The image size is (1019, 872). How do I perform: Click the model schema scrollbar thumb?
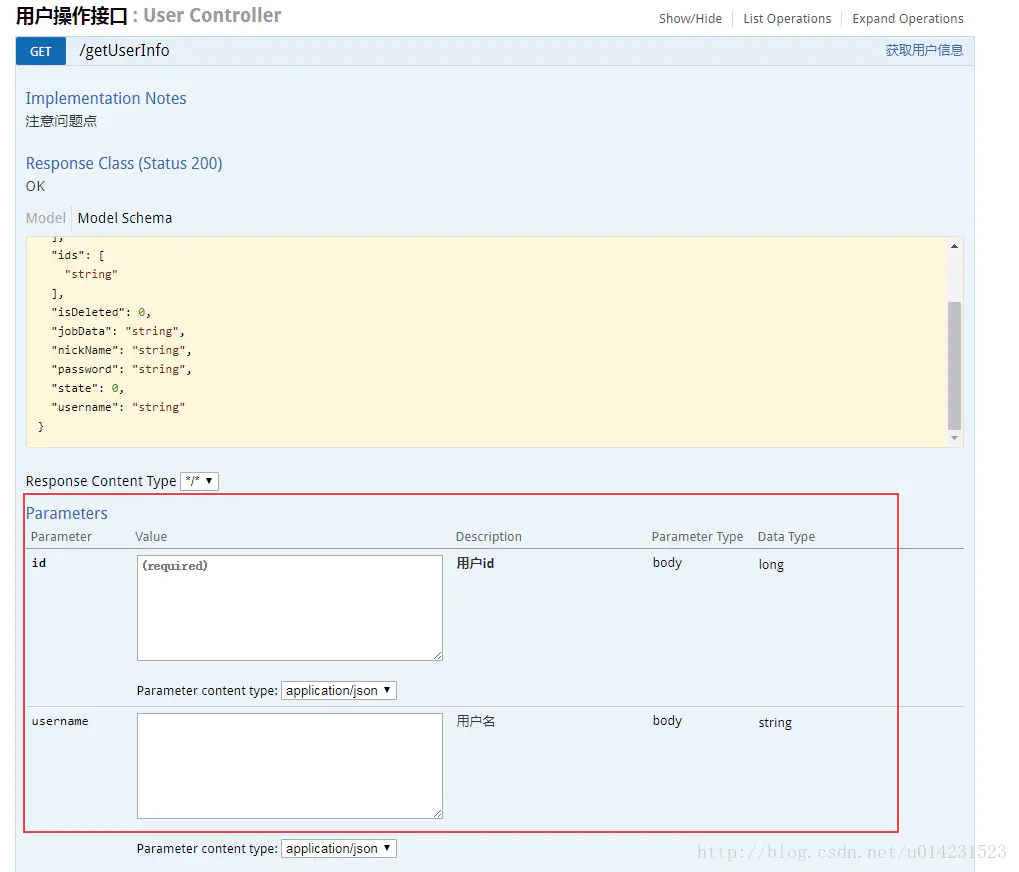point(954,365)
